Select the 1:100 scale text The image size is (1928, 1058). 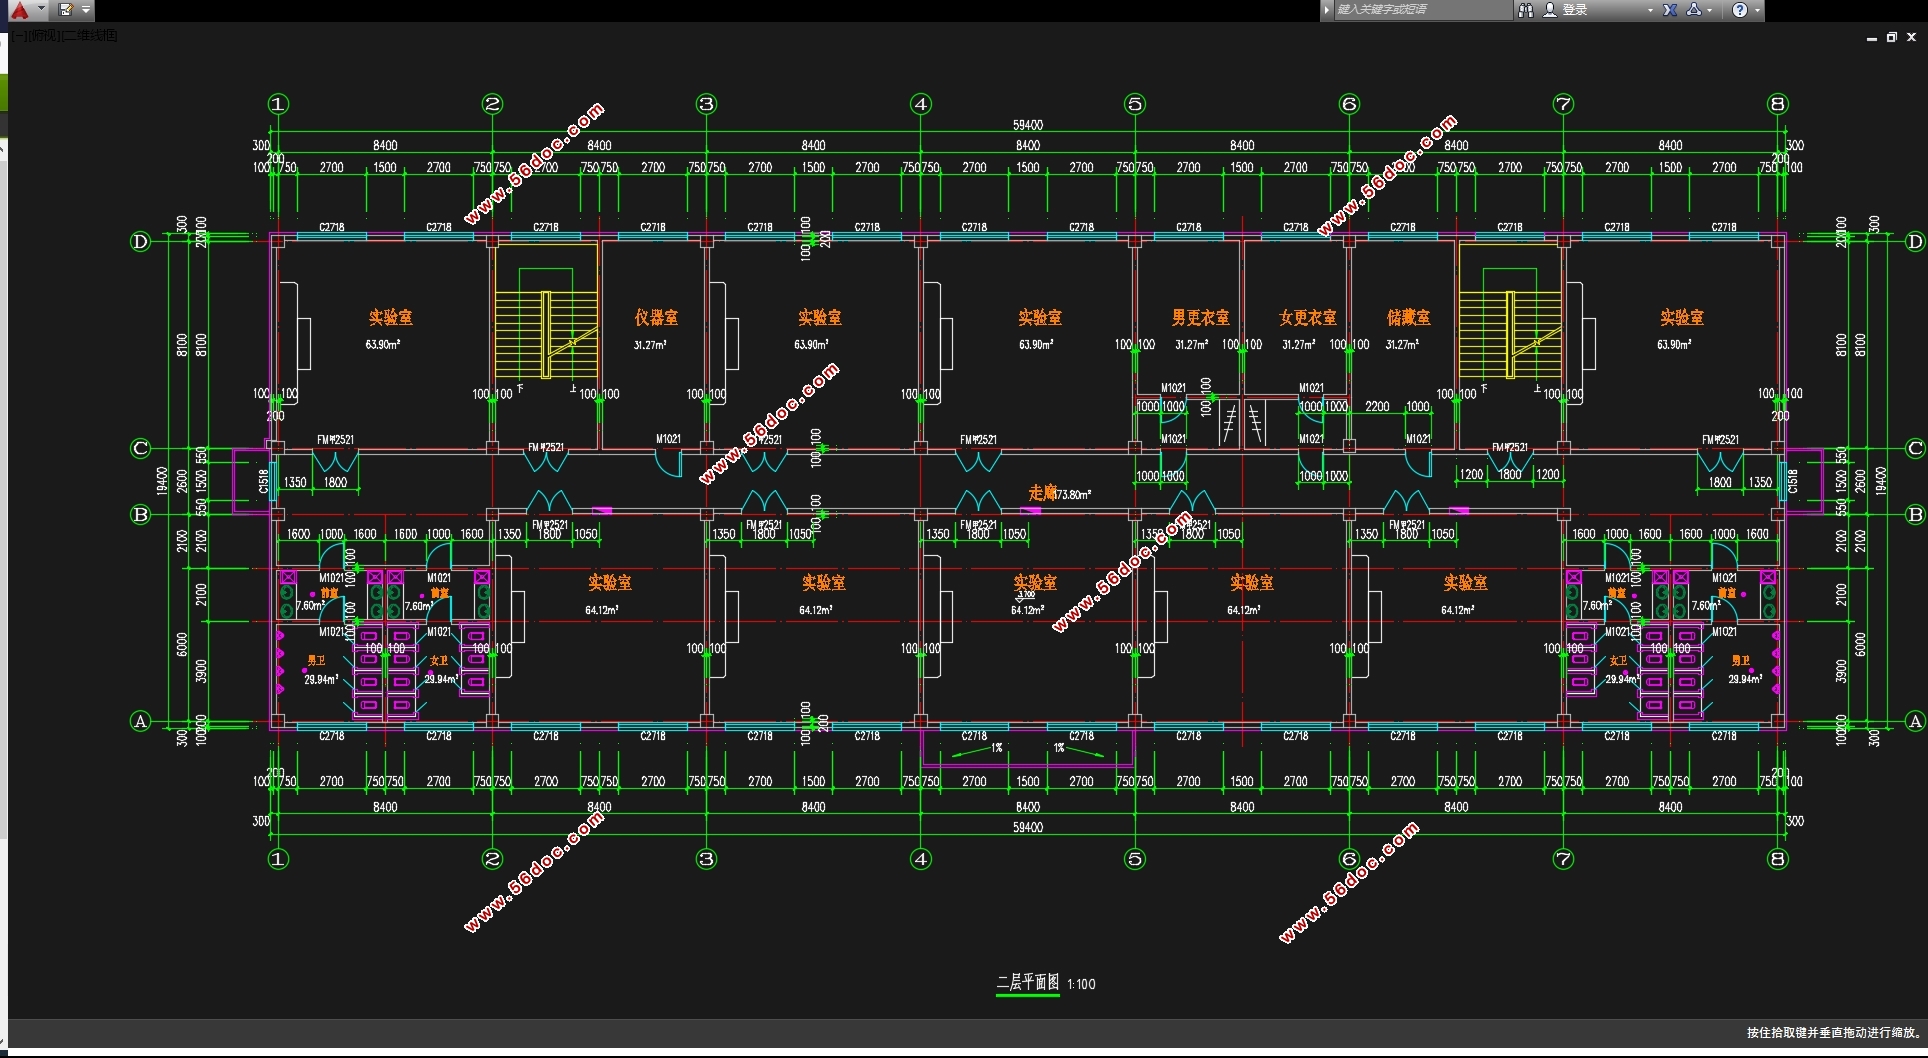click(1081, 984)
